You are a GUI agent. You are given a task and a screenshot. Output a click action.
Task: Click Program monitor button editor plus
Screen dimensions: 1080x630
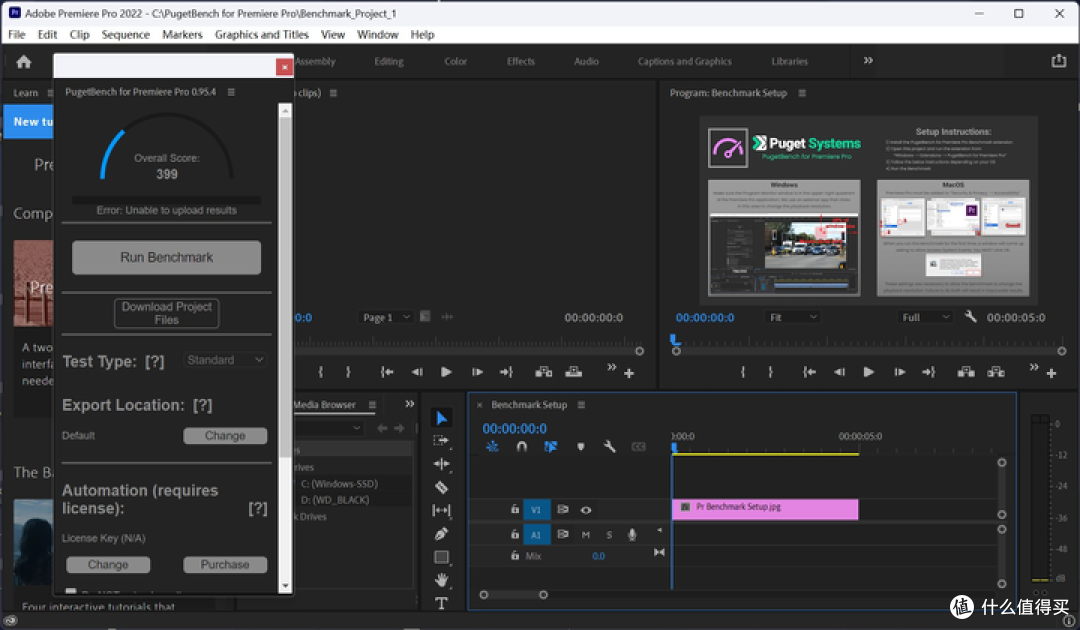(1051, 373)
